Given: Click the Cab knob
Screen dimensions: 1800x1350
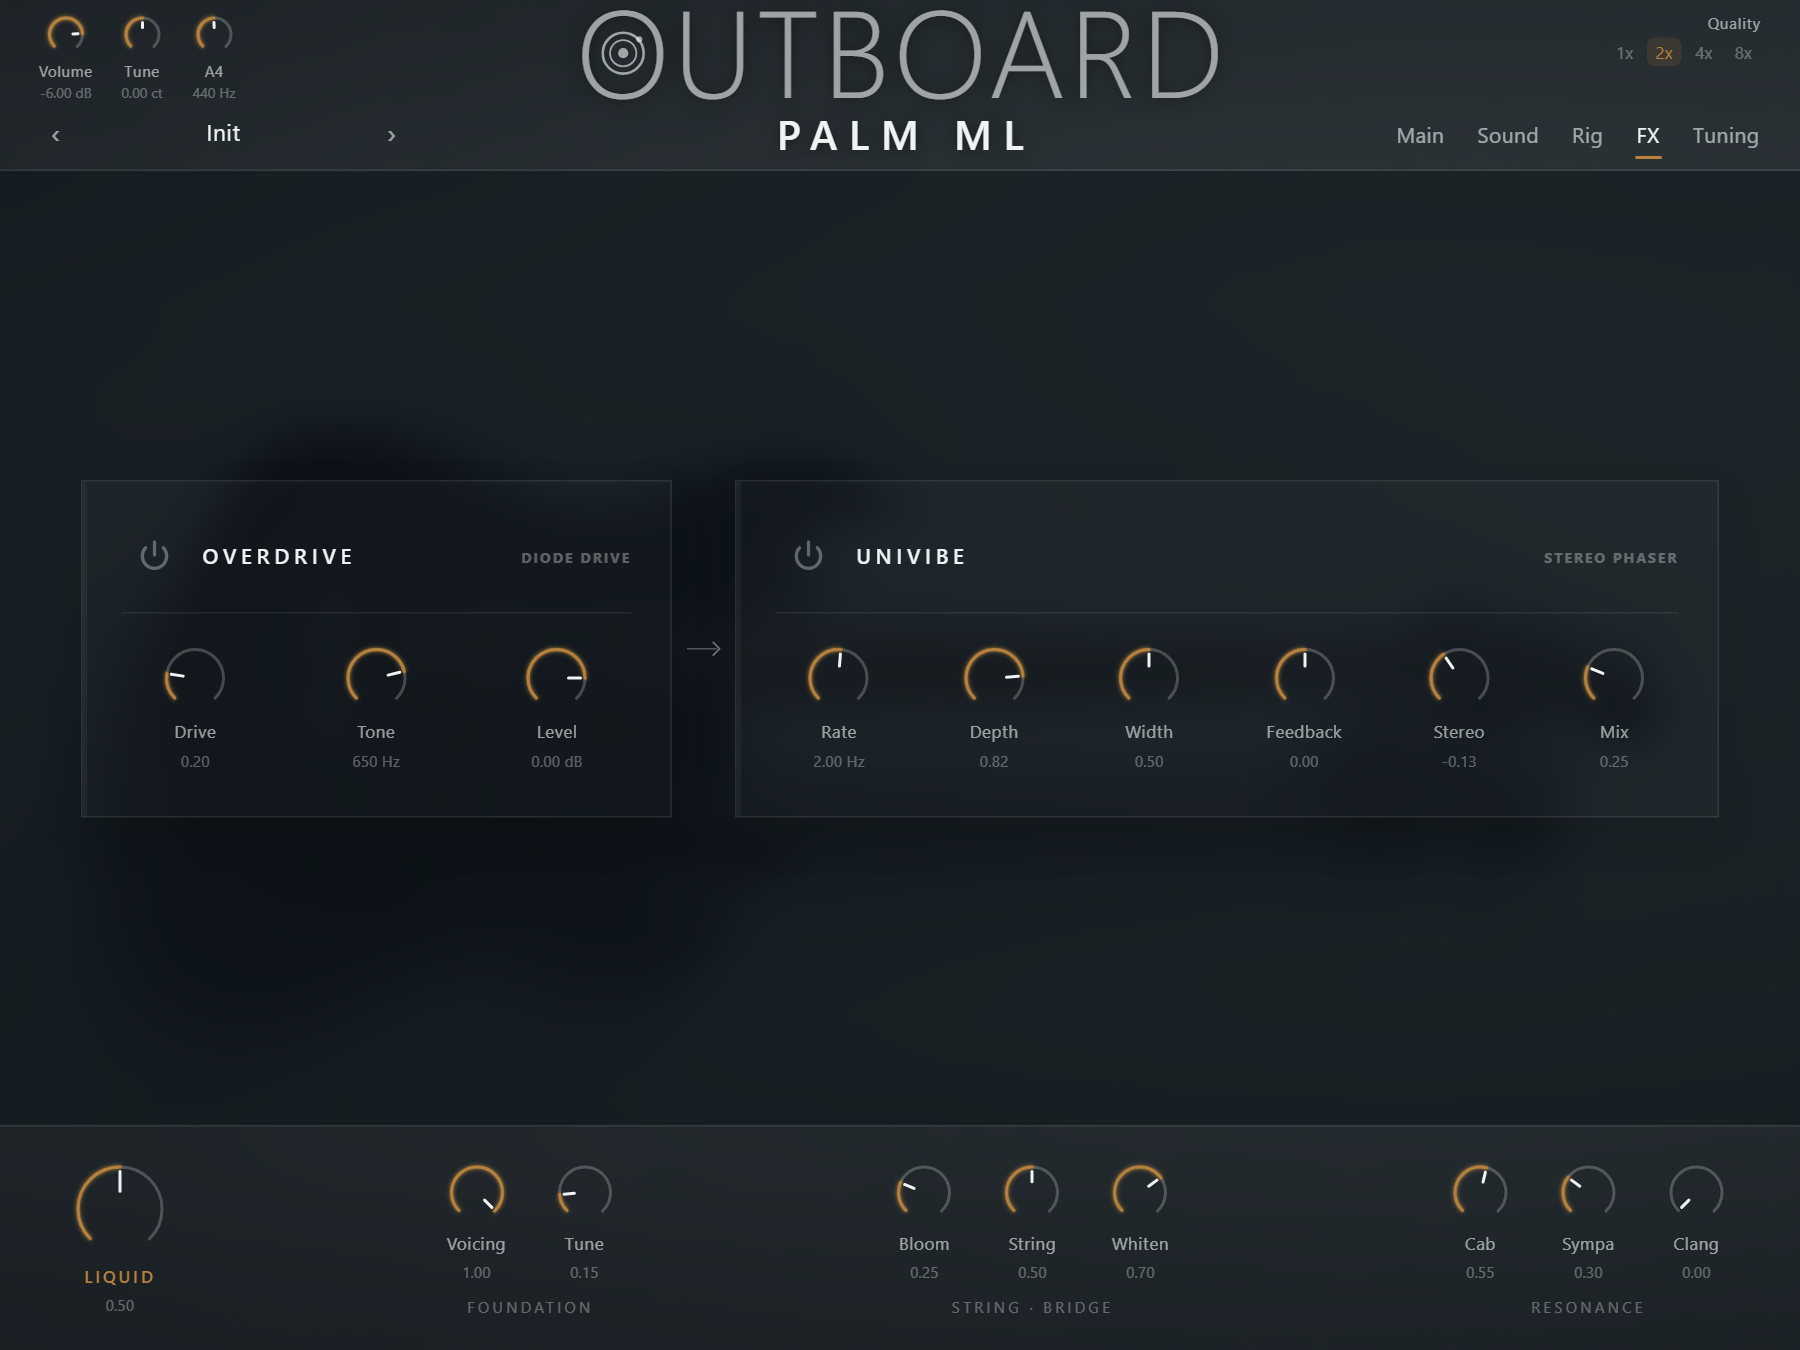Looking at the screenshot, I should (x=1480, y=1192).
